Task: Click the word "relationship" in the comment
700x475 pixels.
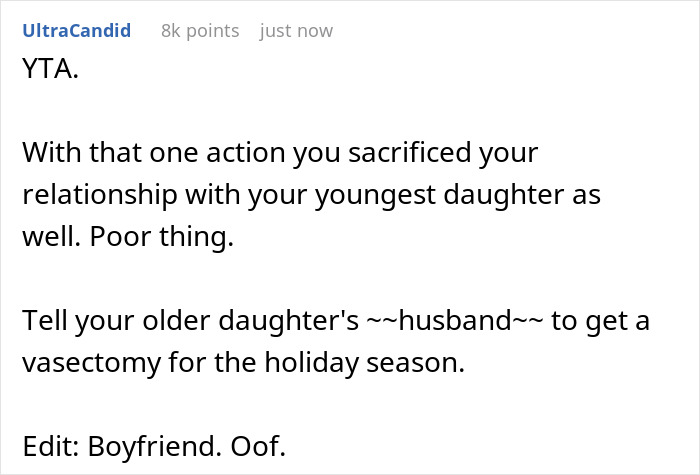Action: pyautogui.click(x=100, y=195)
